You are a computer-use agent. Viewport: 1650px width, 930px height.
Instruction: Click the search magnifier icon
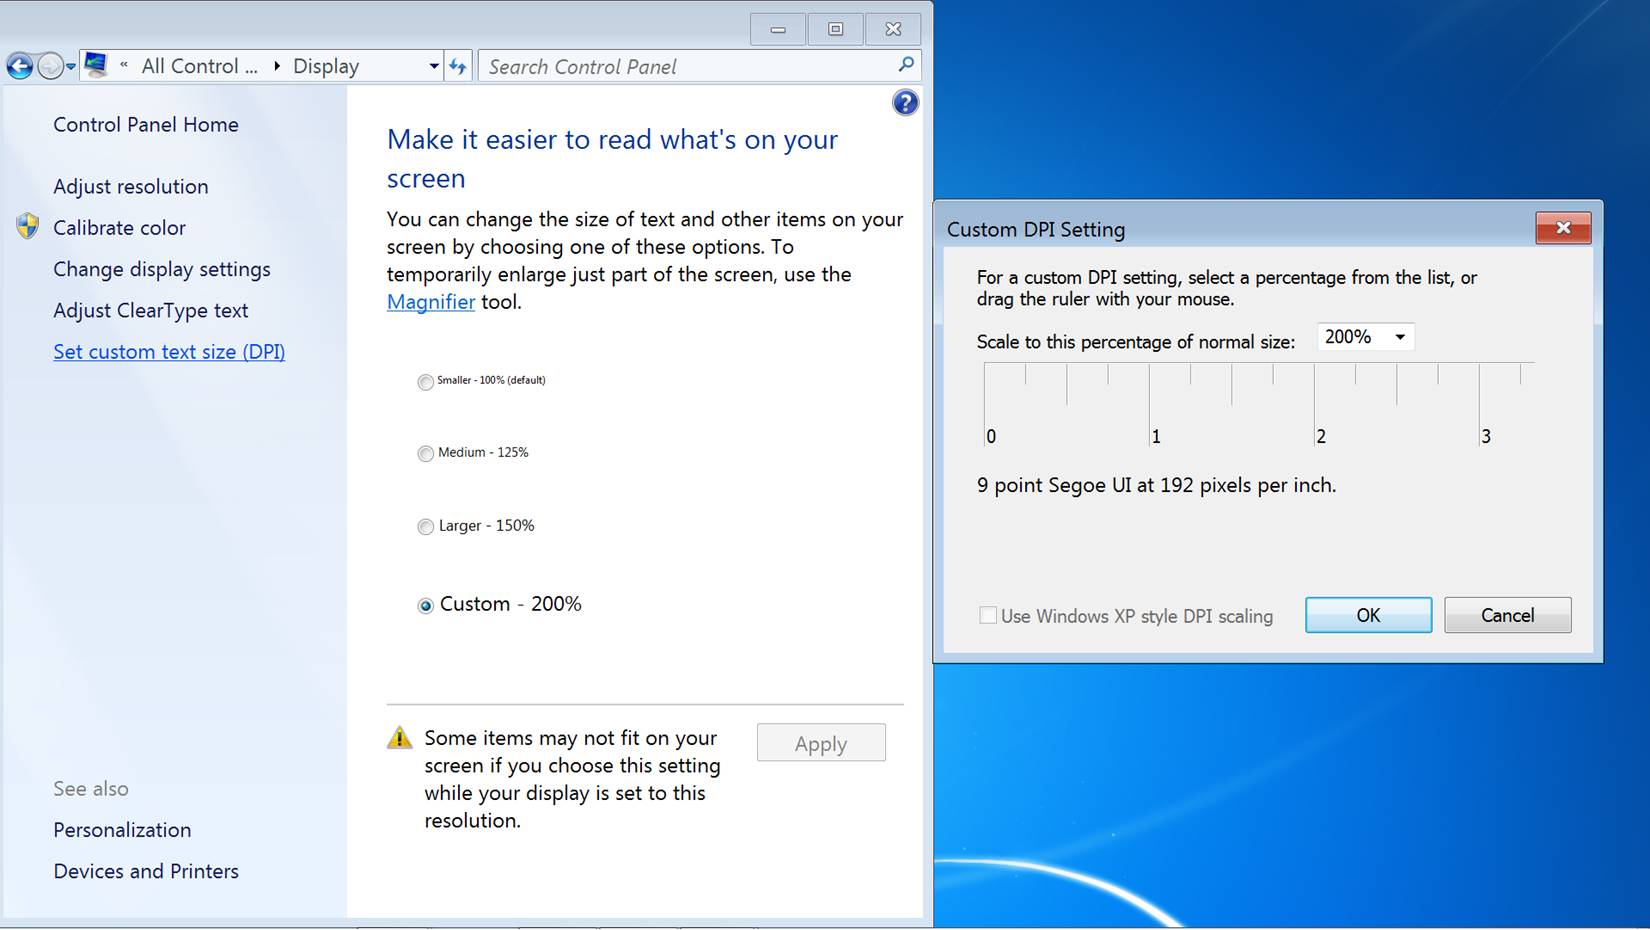tap(906, 65)
